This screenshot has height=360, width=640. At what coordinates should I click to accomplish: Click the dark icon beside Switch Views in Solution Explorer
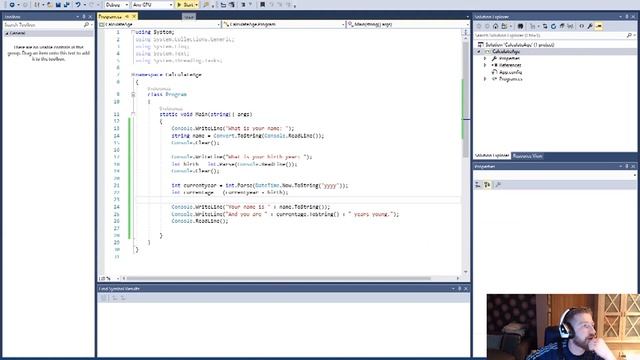[520, 26]
